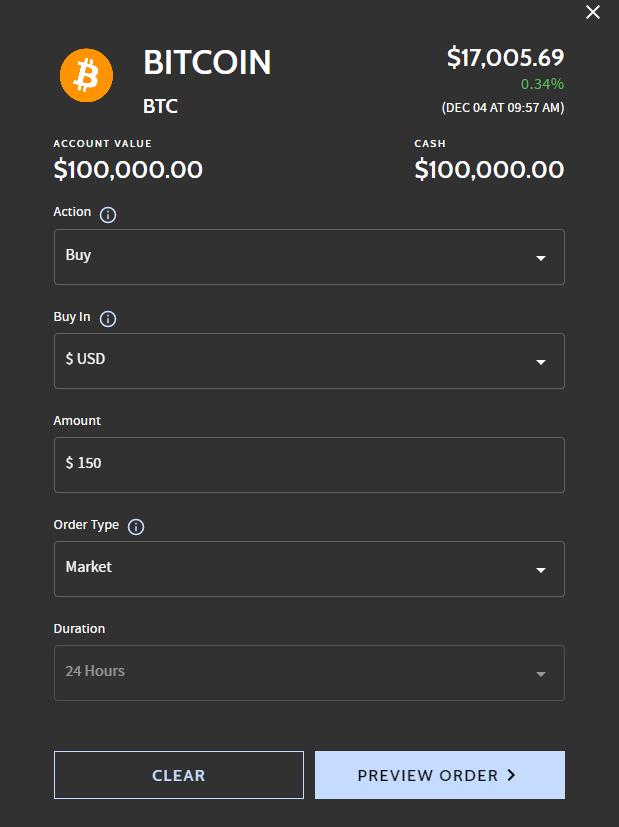Show the Order Type info icon help
Screen dimensions: 619x827
137,527
